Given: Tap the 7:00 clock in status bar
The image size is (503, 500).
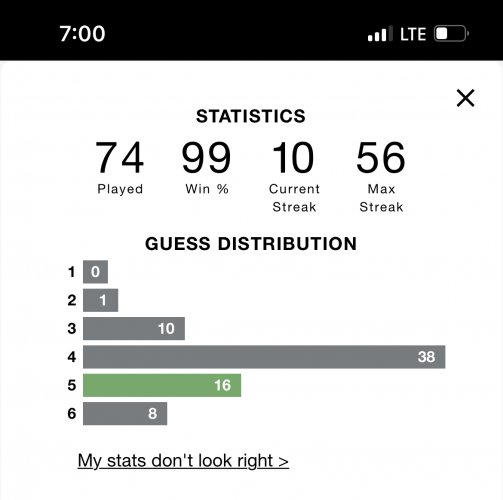Looking at the screenshot, I should point(82,34).
